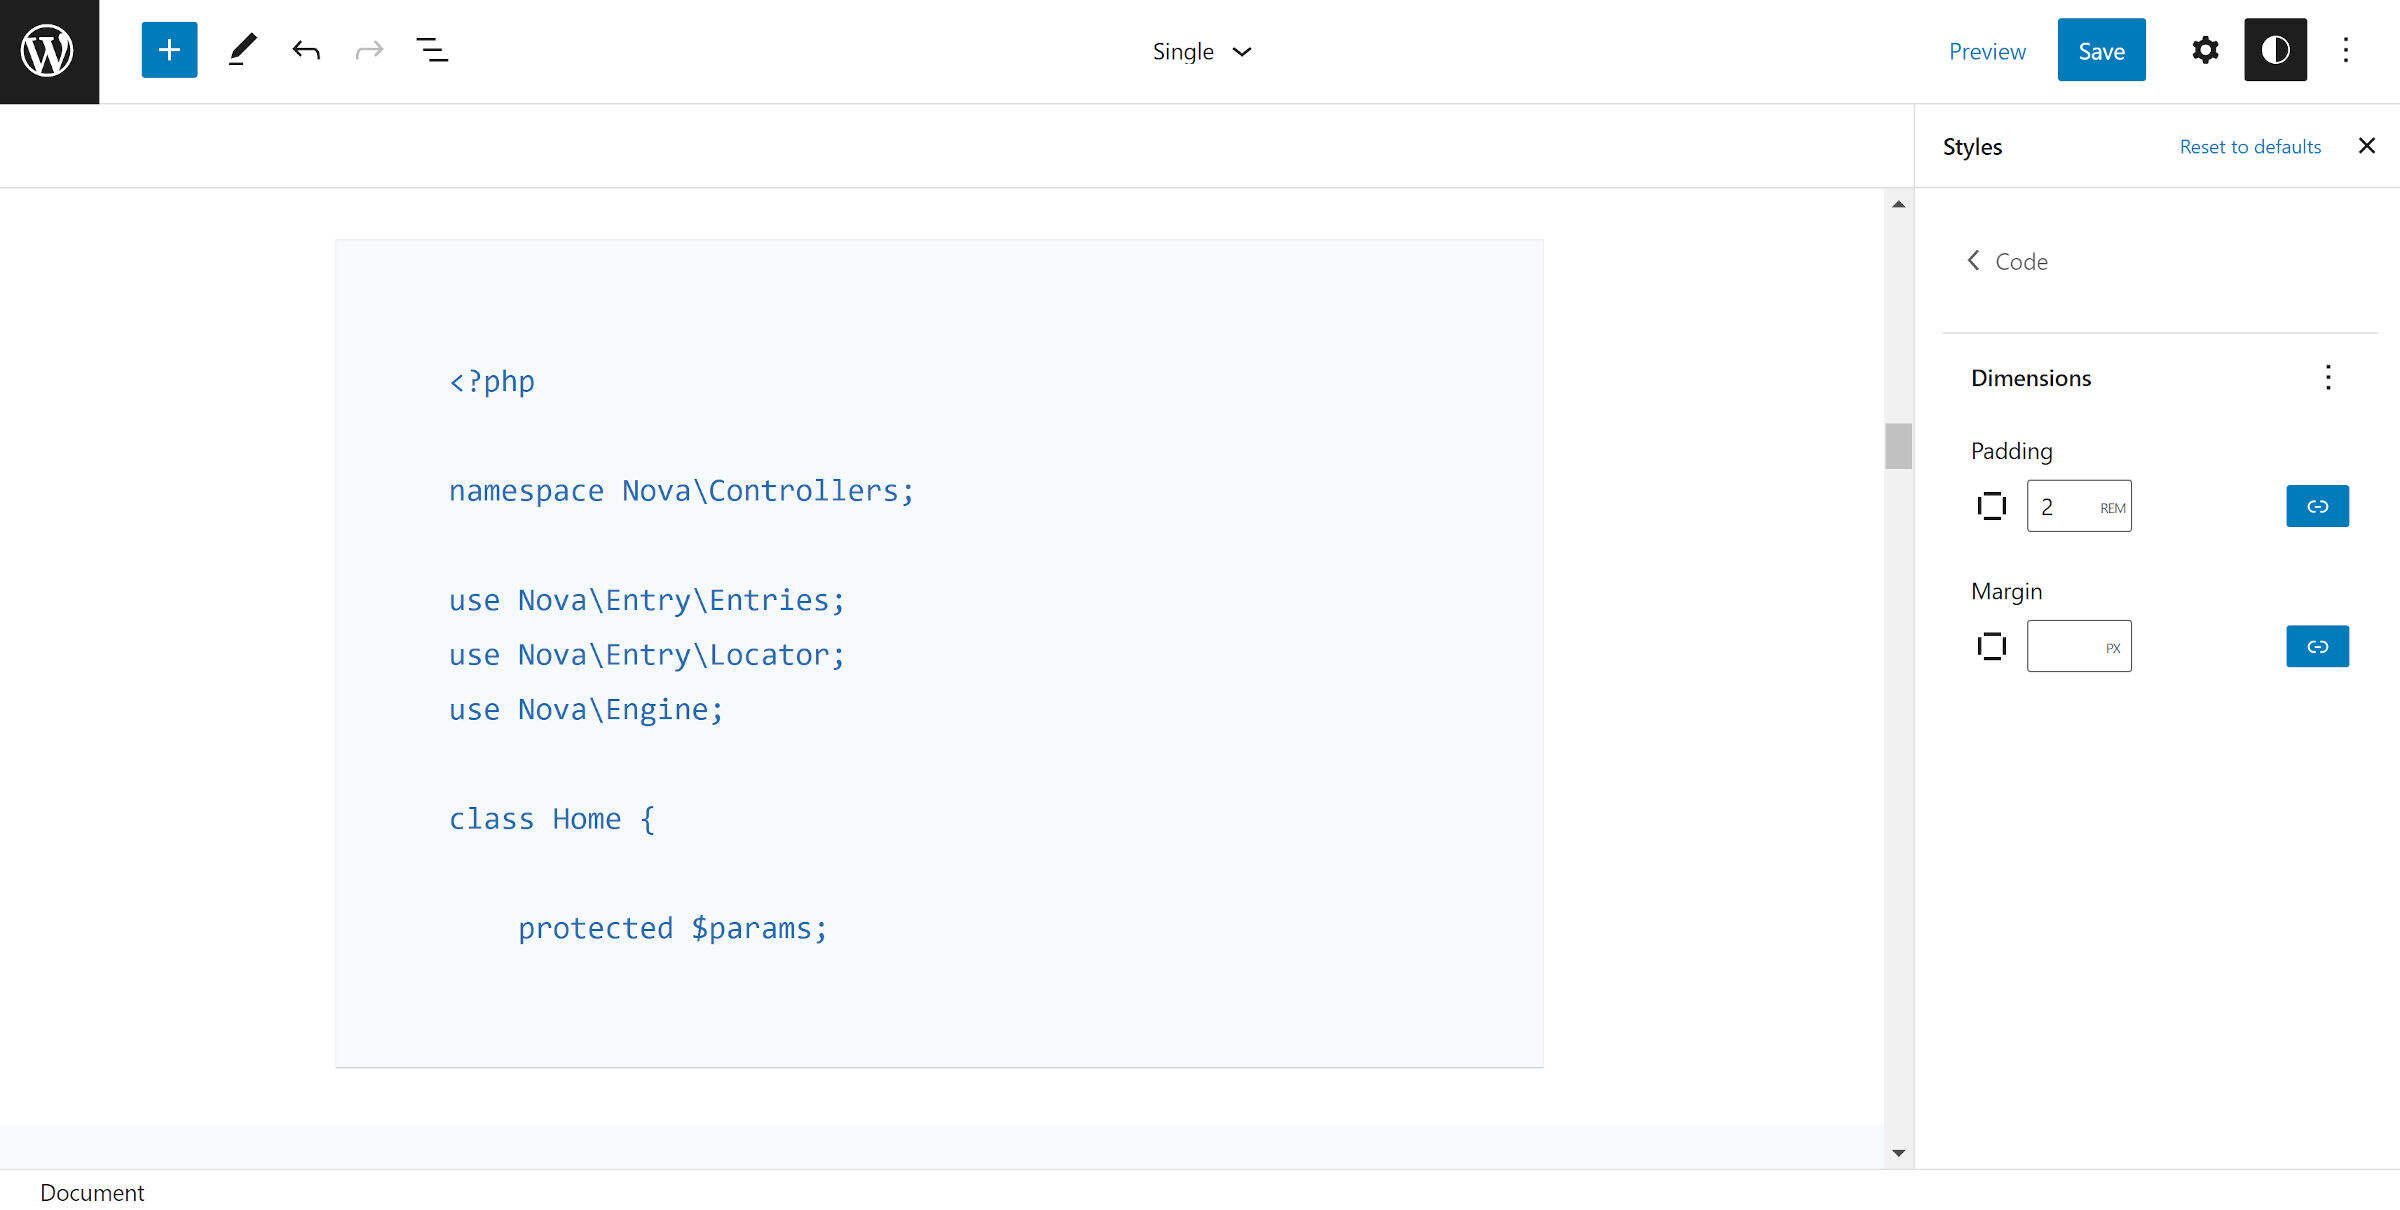Open the Margin PX unit selector
This screenshot has height=1210, width=2400.
2112,648
